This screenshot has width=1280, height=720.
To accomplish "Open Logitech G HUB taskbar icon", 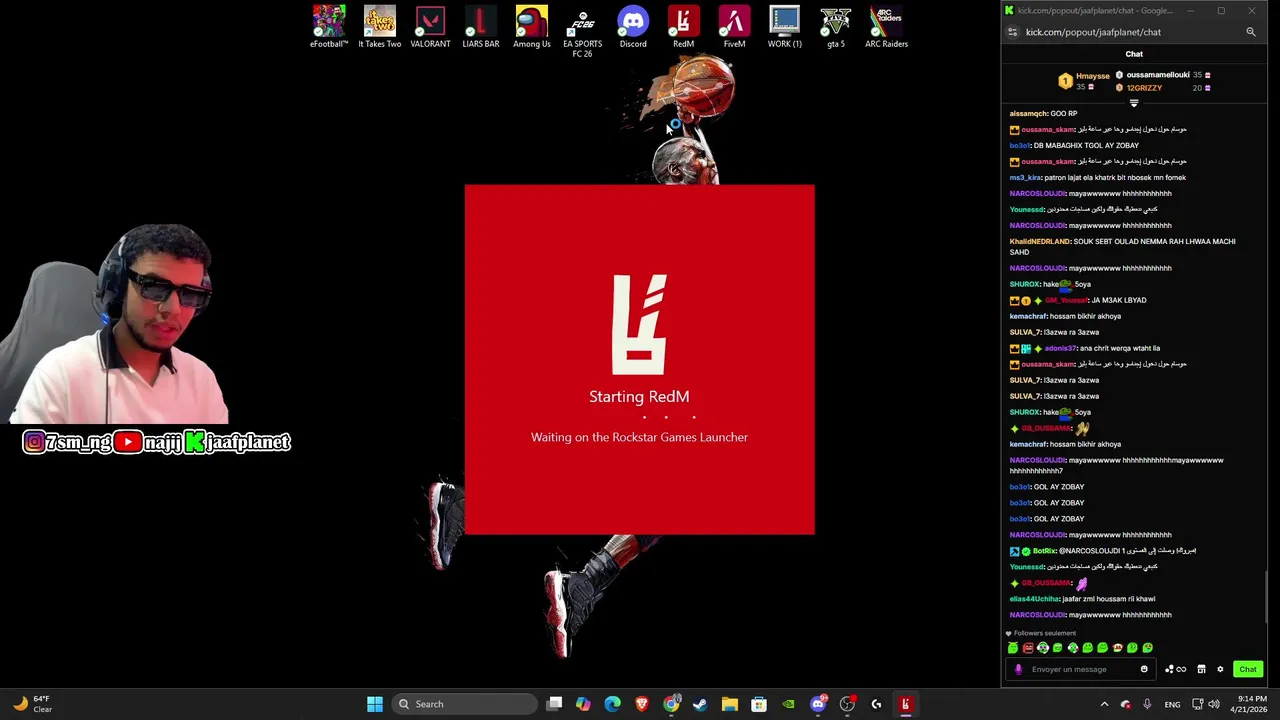I will click(x=876, y=704).
